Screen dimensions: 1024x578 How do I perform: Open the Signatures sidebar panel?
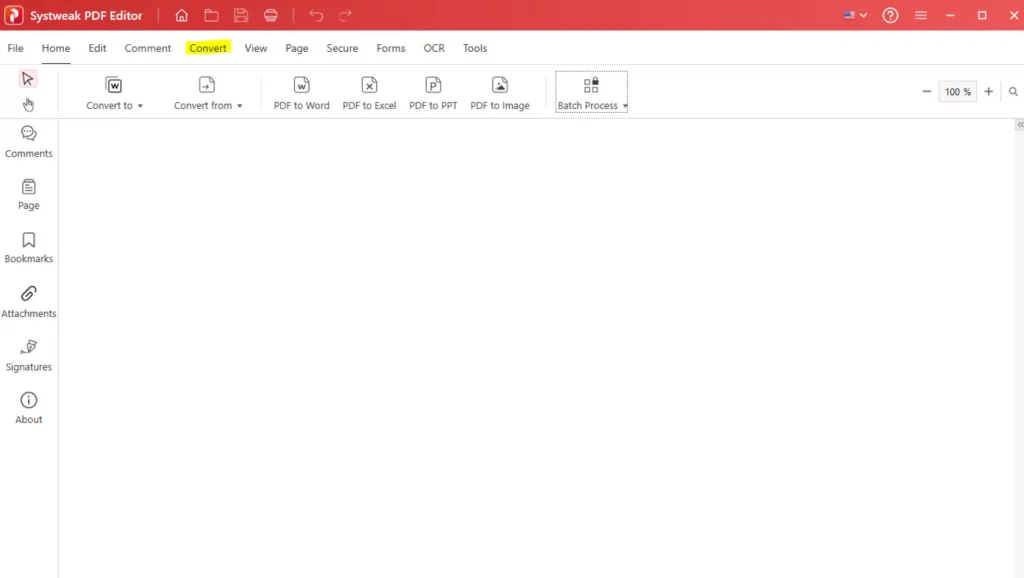point(29,355)
